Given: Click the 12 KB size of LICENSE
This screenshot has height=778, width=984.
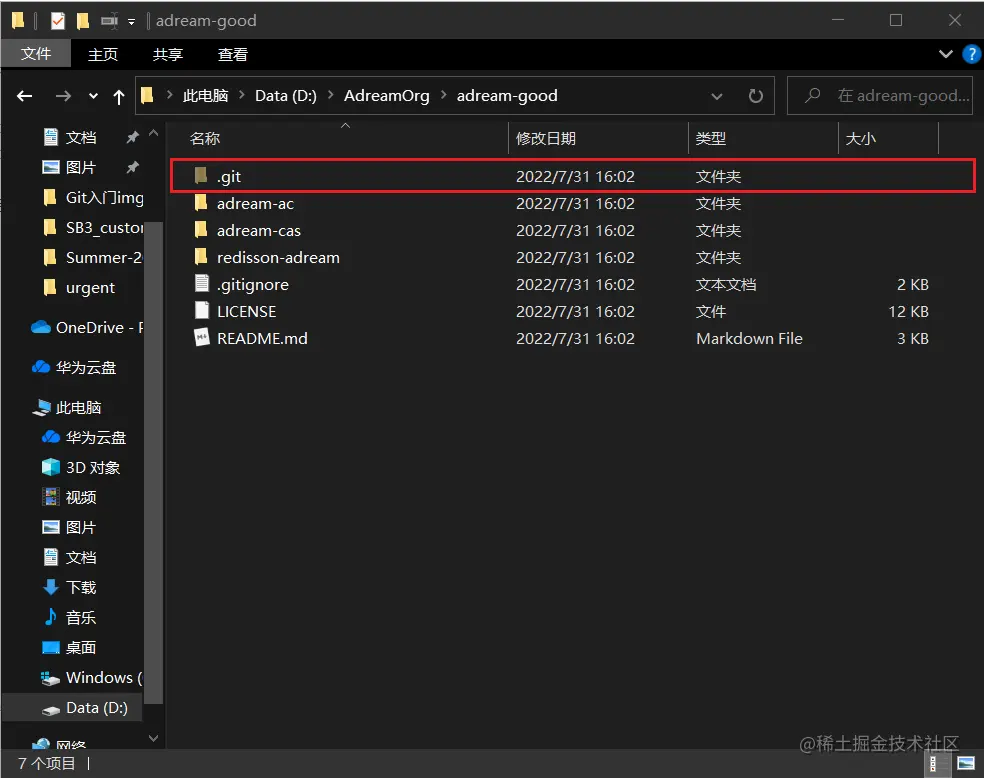Looking at the screenshot, I should tap(908, 311).
